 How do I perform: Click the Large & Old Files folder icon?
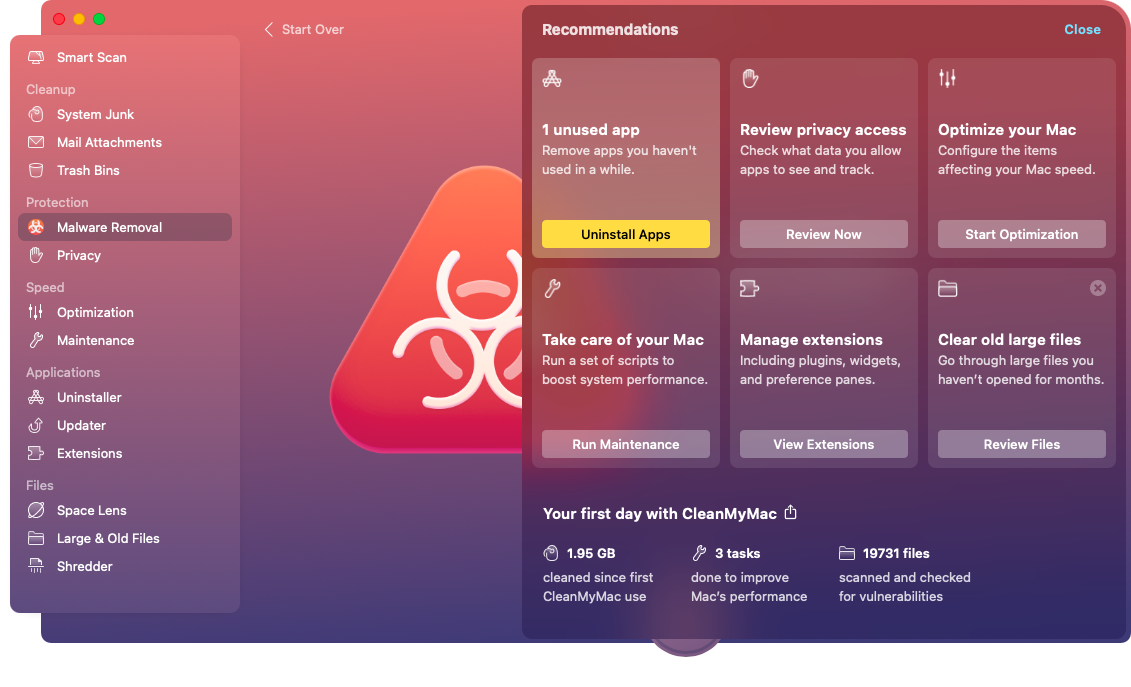click(x=35, y=538)
